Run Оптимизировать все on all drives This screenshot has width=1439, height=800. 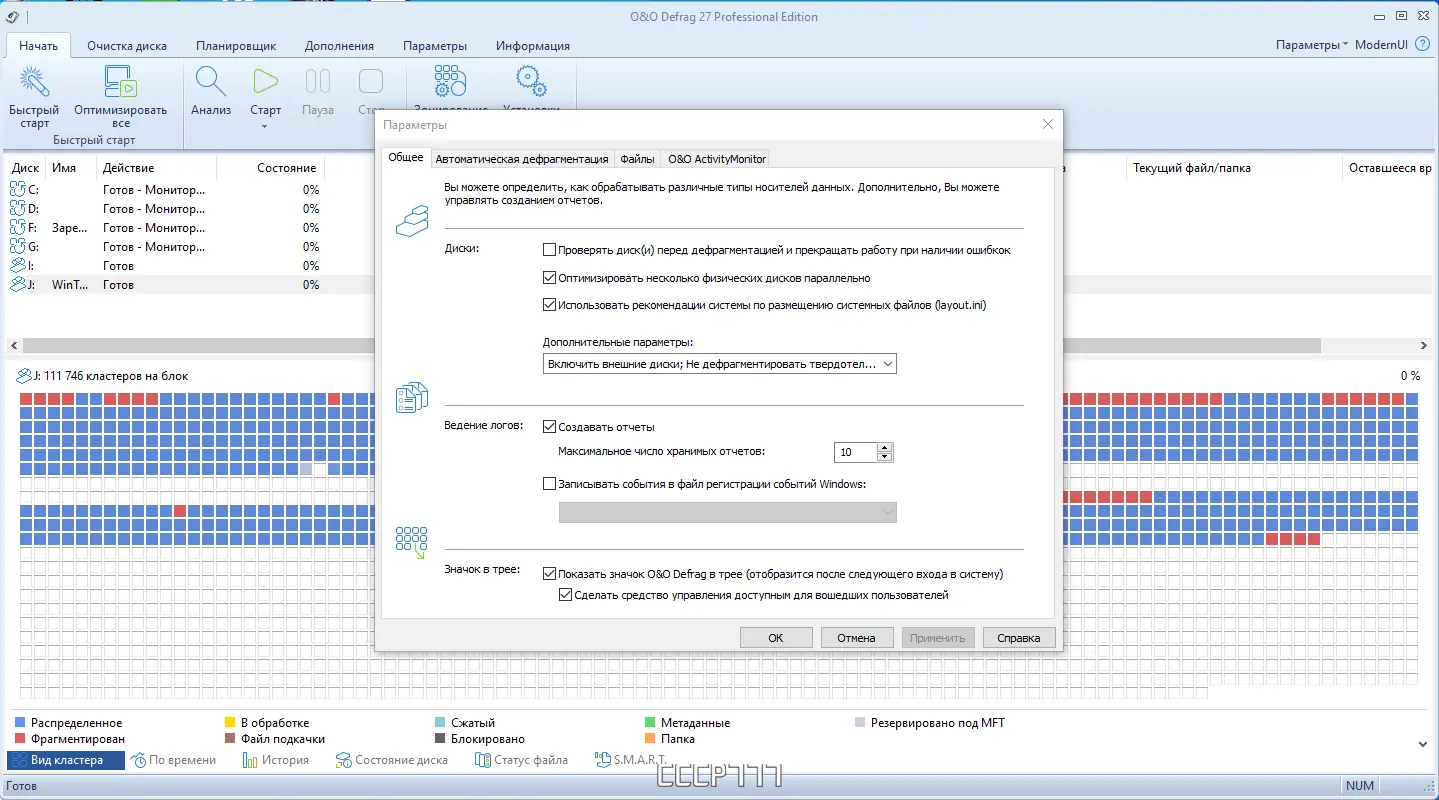(x=121, y=97)
